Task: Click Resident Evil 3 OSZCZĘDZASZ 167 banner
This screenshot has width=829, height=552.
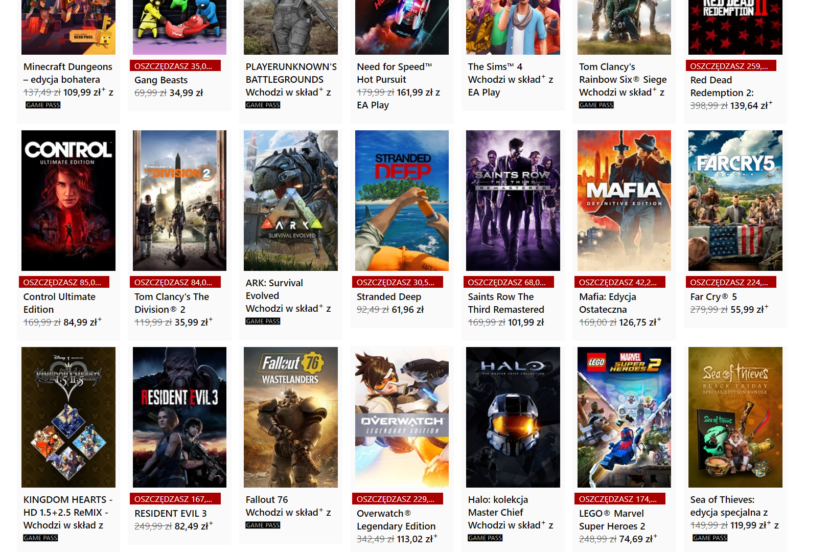Action: tap(176, 499)
